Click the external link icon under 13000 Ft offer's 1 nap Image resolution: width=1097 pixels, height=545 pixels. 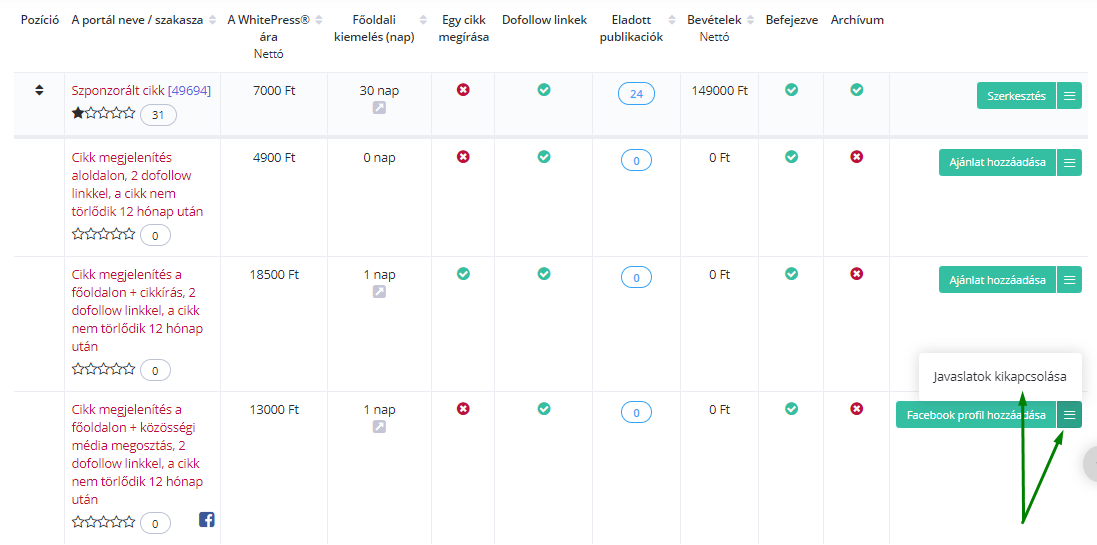(378, 427)
